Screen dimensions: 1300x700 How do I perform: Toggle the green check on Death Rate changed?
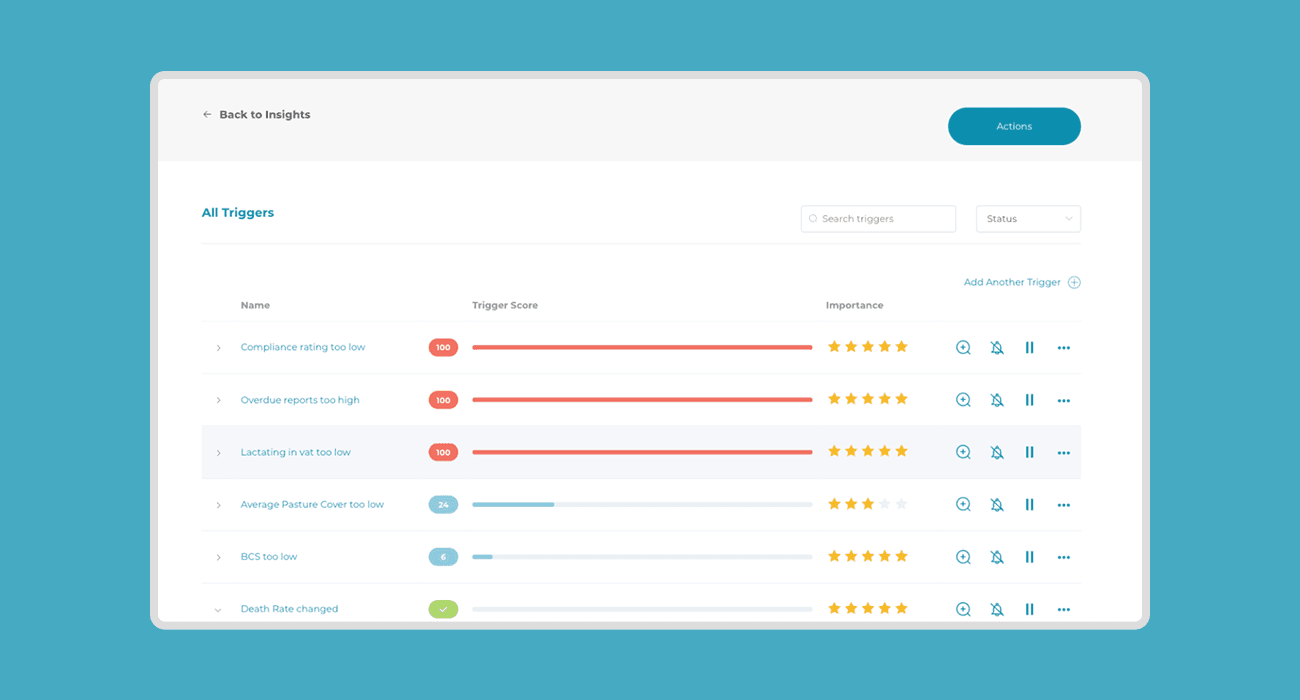[x=443, y=608]
